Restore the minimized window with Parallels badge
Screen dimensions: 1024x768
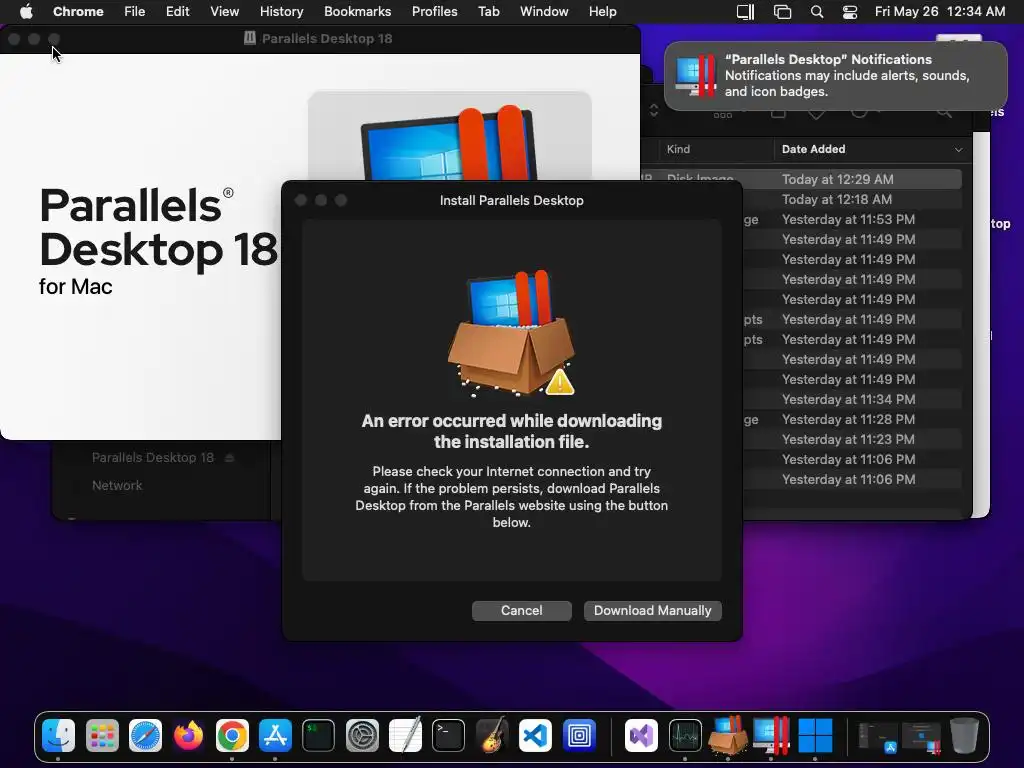tap(921, 737)
